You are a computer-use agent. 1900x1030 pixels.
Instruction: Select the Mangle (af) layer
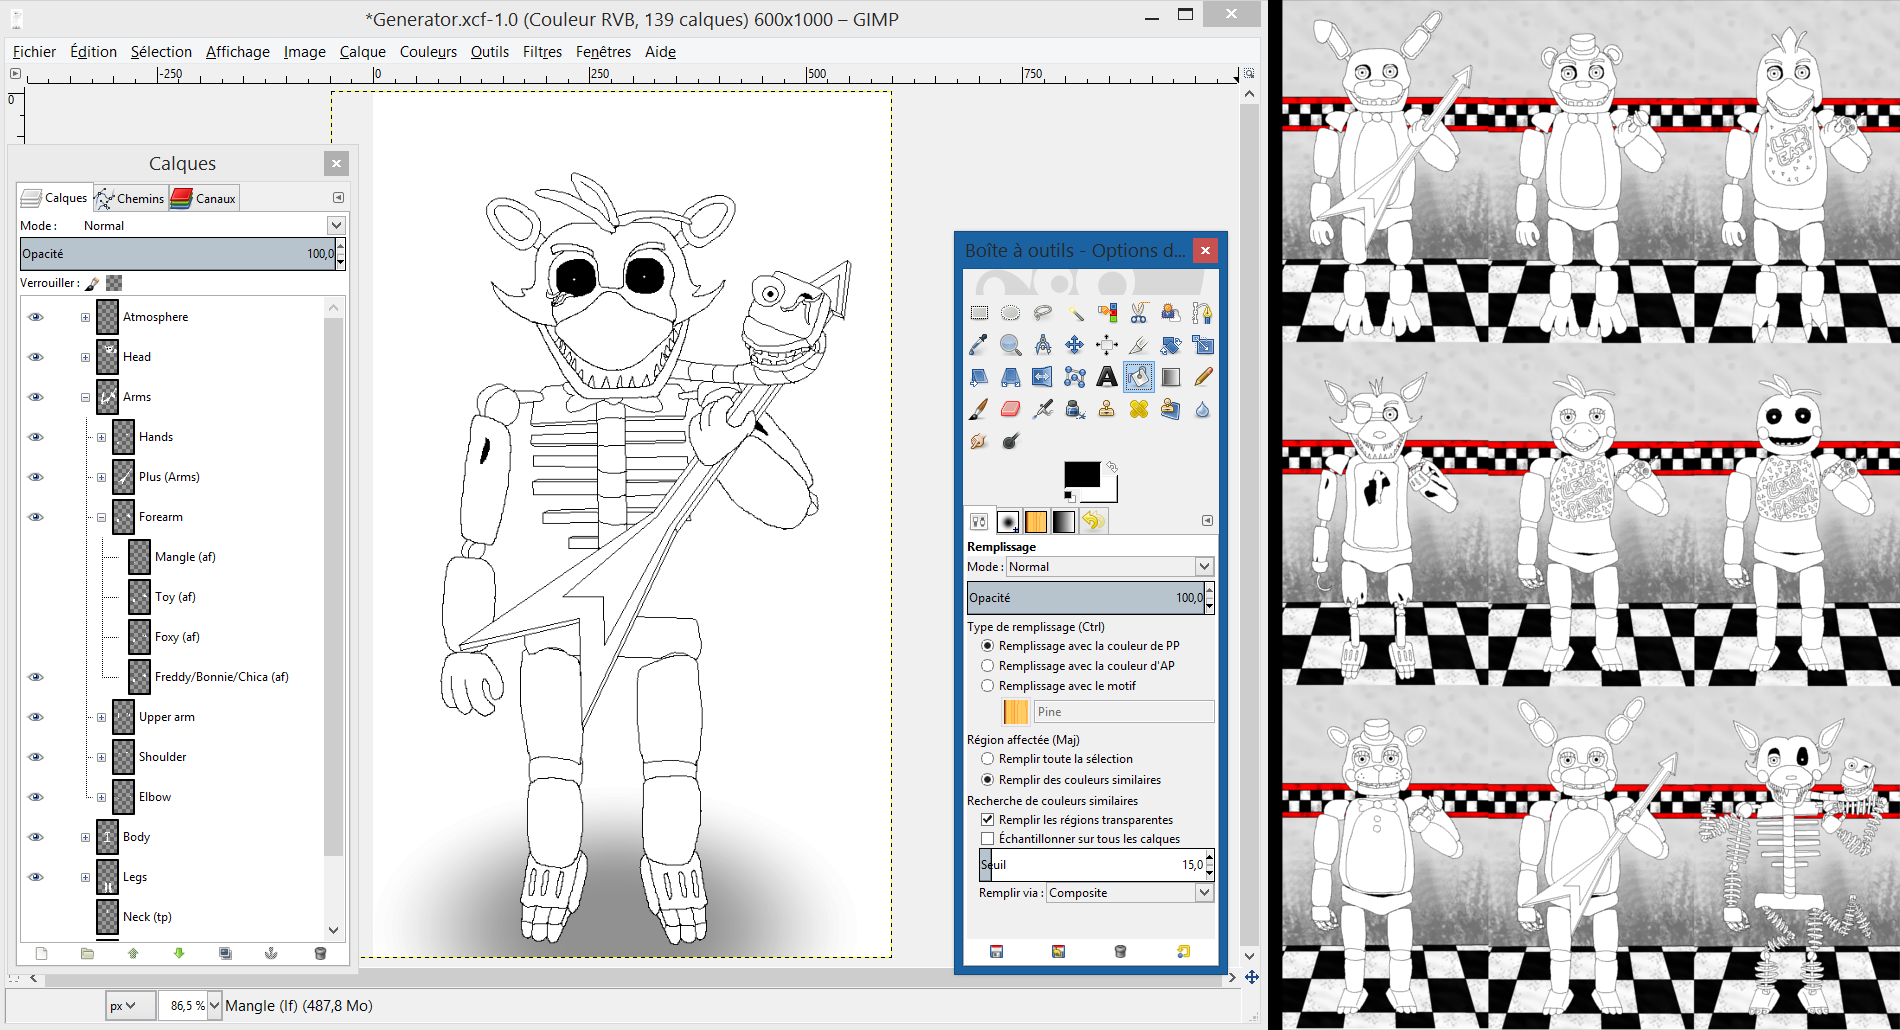tap(185, 557)
